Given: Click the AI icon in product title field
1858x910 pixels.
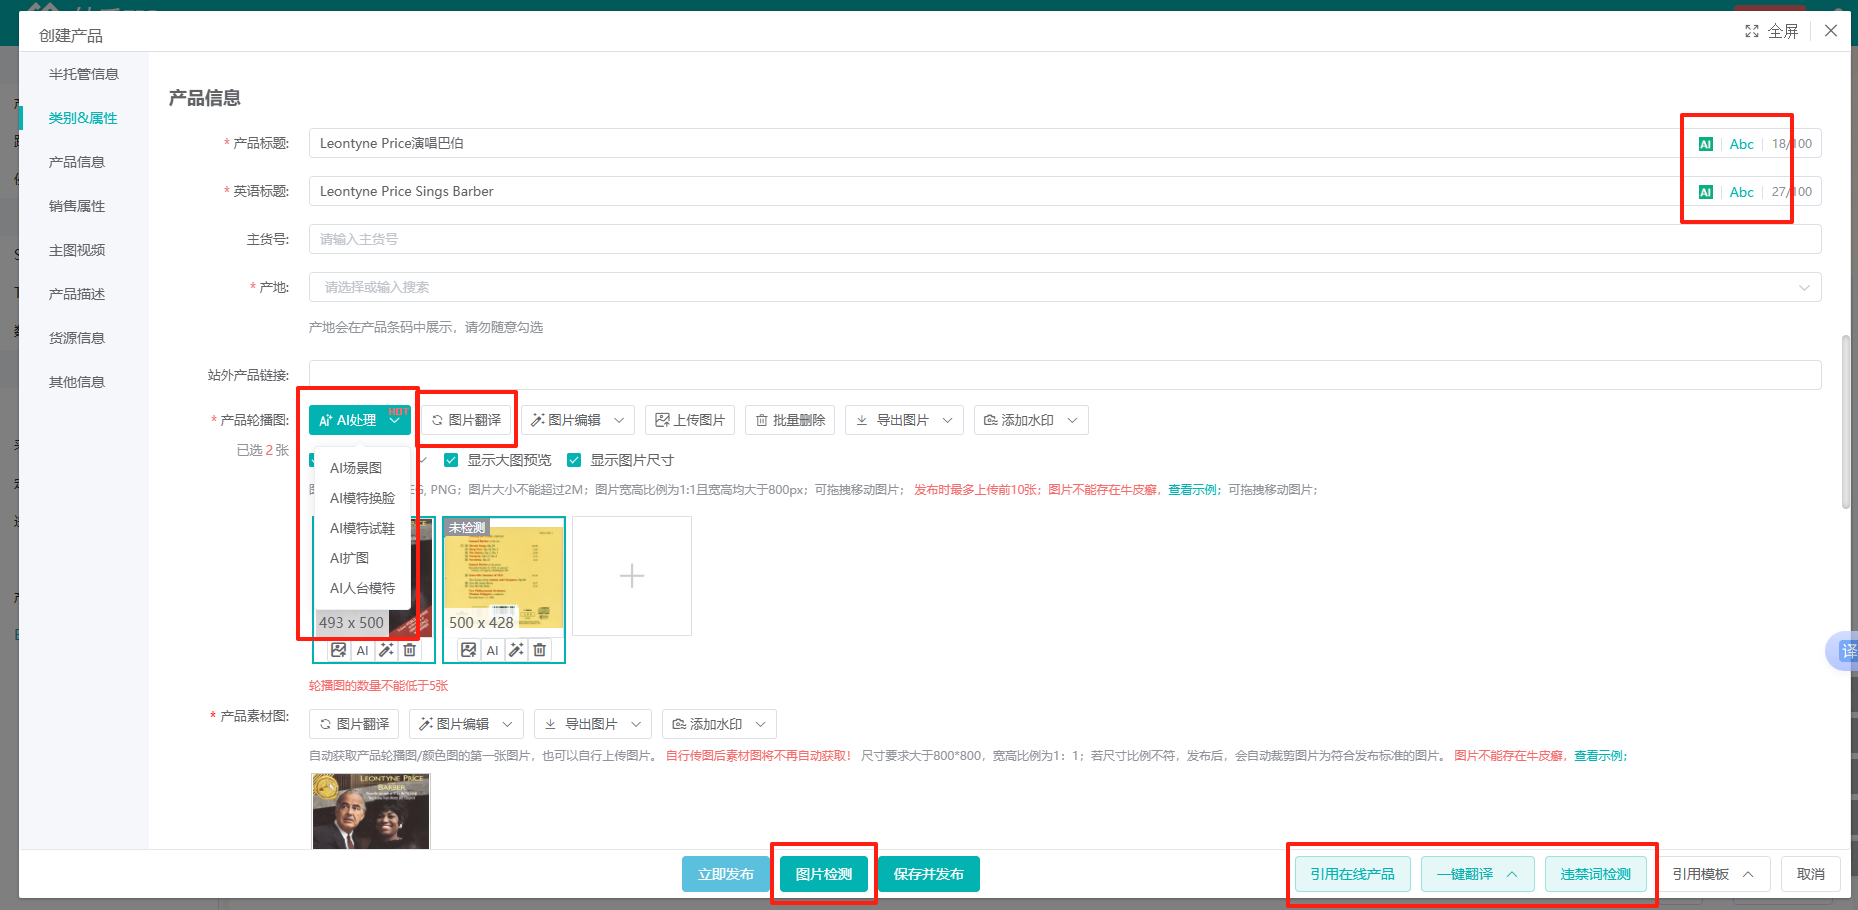Looking at the screenshot, I should [1706, 144].
